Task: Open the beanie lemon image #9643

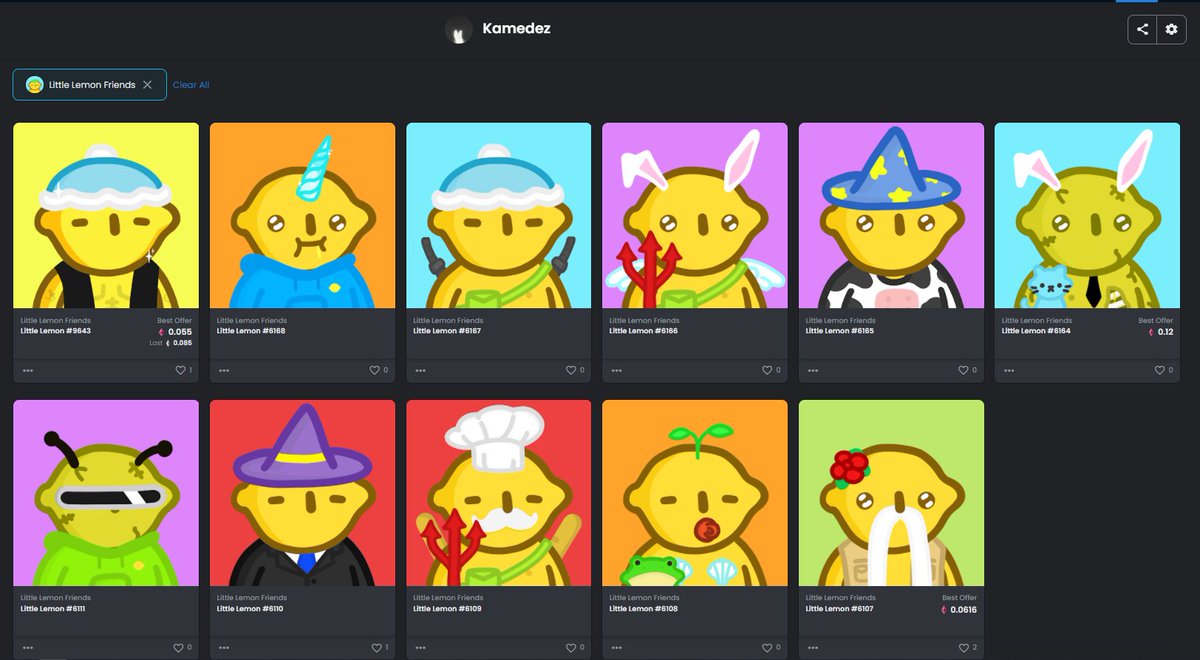Action: (x=106, y=215)
